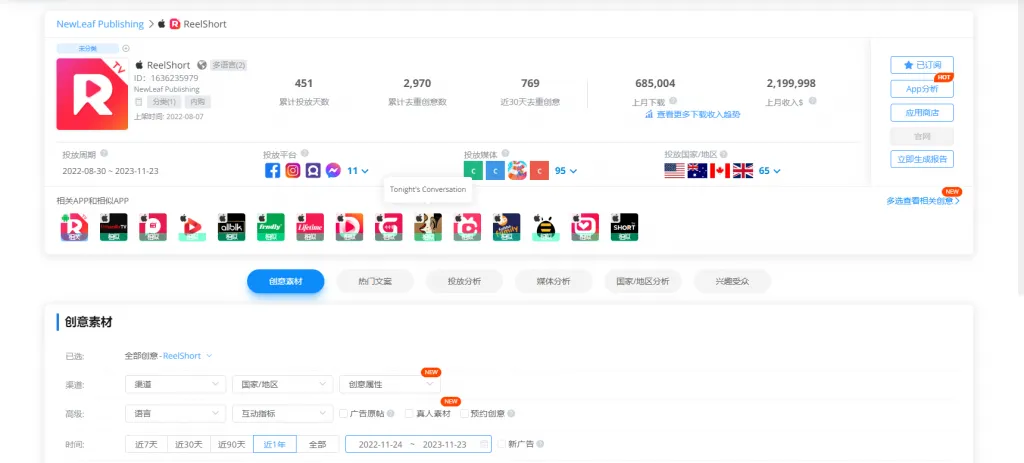Select the 近30天 time range
The height and width of the screenshot is (463, 1024).
189,444
